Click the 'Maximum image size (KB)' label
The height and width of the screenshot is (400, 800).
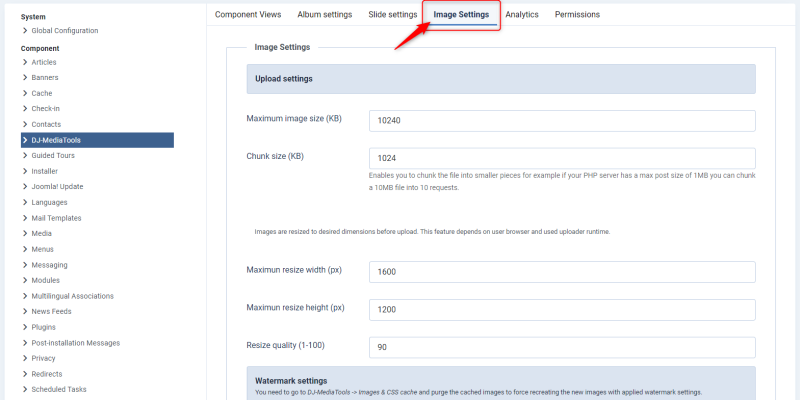click(294, 119)
